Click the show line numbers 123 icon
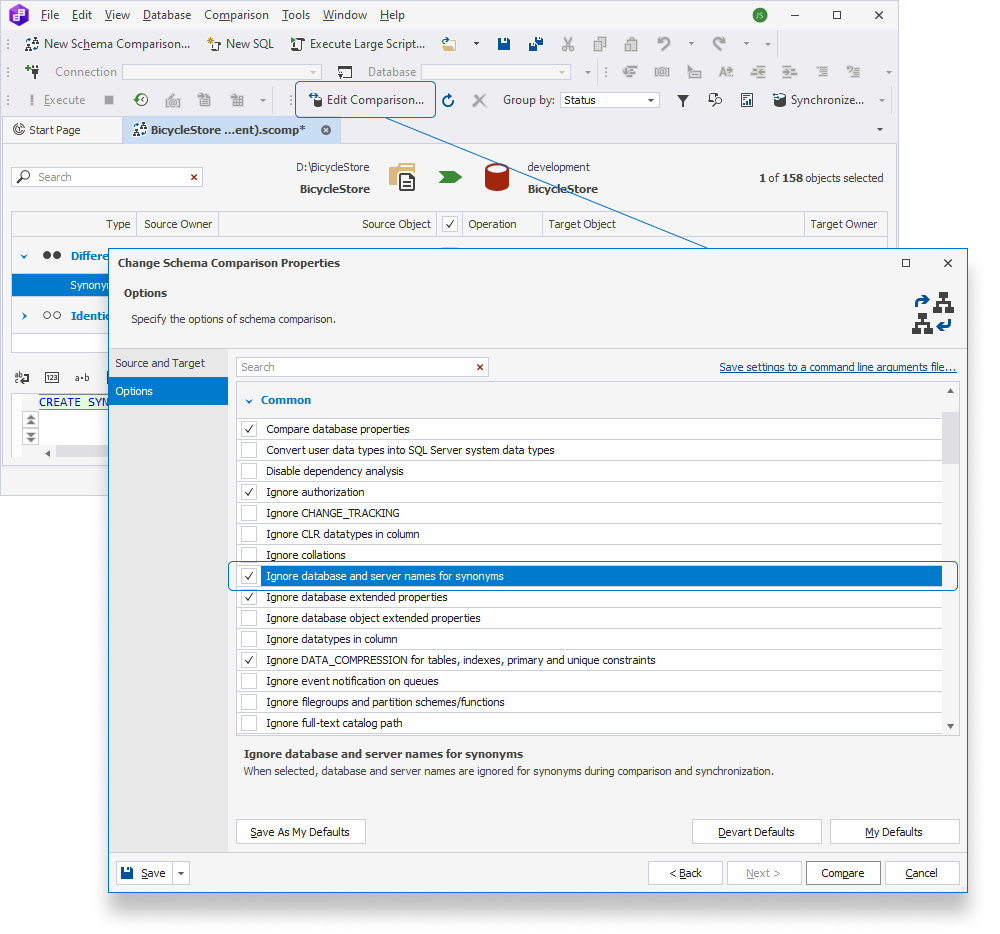Viewport: 1000px width, 934px height. coord(52,377)
